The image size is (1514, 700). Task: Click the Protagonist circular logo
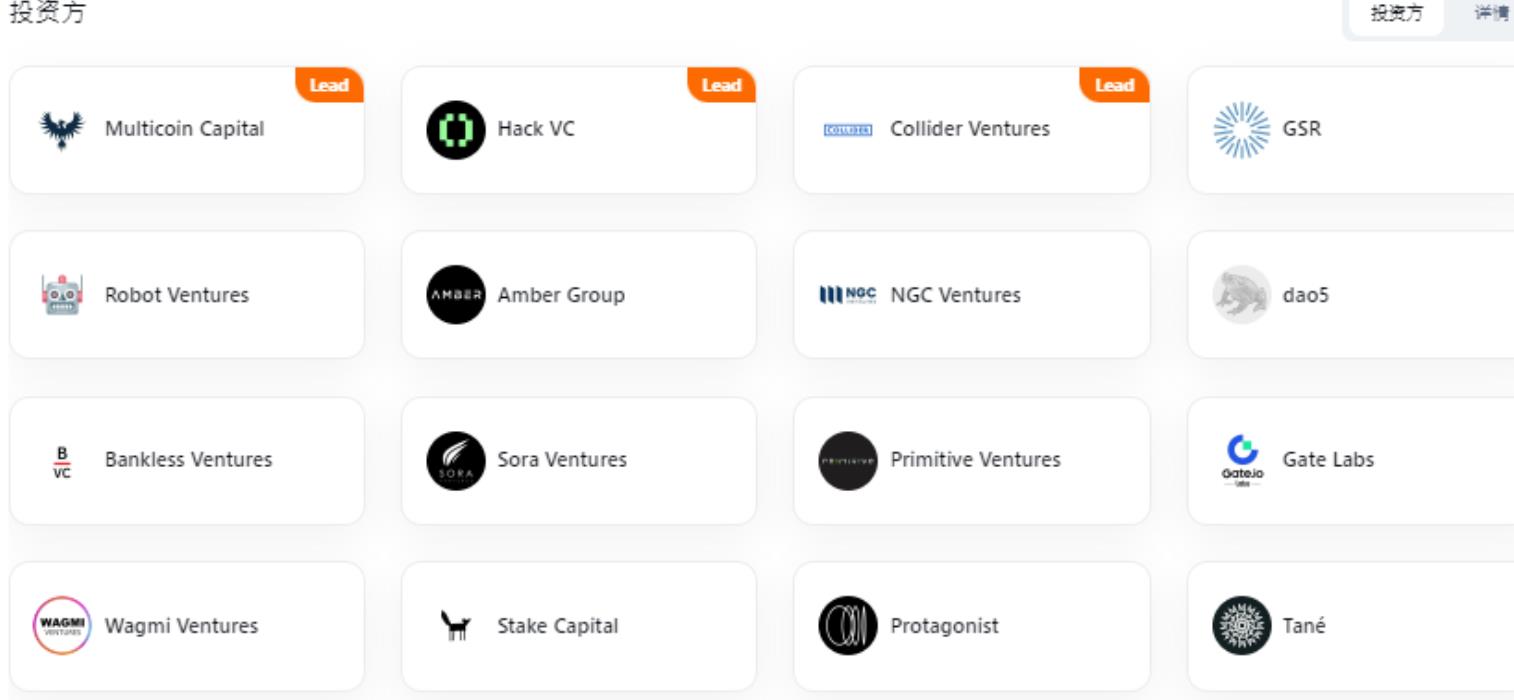[848, 626]
